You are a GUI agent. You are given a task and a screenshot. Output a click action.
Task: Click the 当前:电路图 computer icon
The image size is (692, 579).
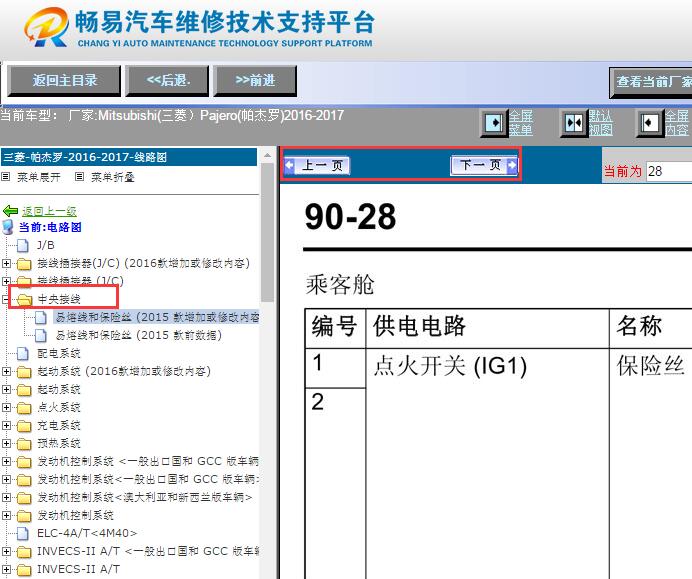click(x=8, y=227)
